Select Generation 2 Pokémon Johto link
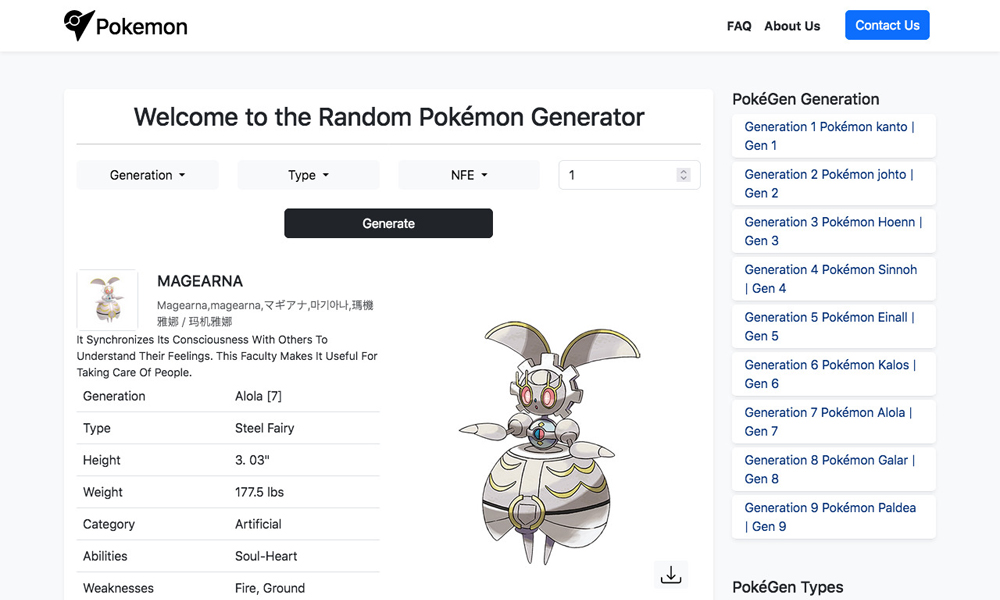Viewport: 1000px width, 600px height. pos(829,184)
